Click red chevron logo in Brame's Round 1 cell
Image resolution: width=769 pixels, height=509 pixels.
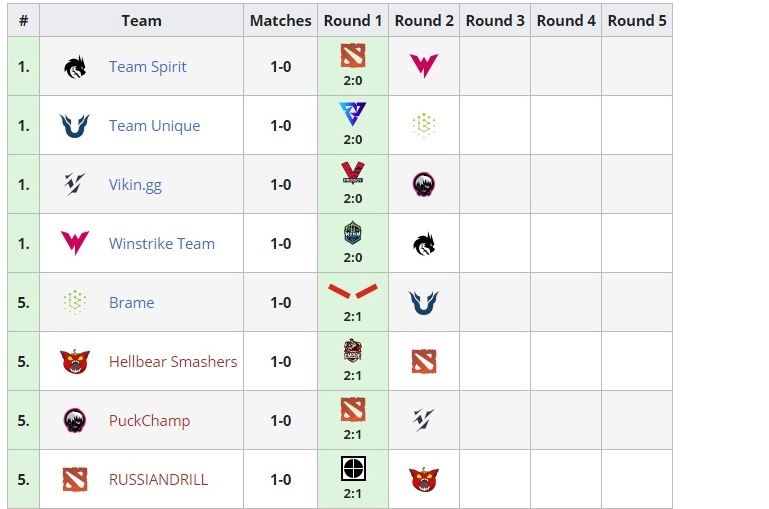tap(352, 291)
